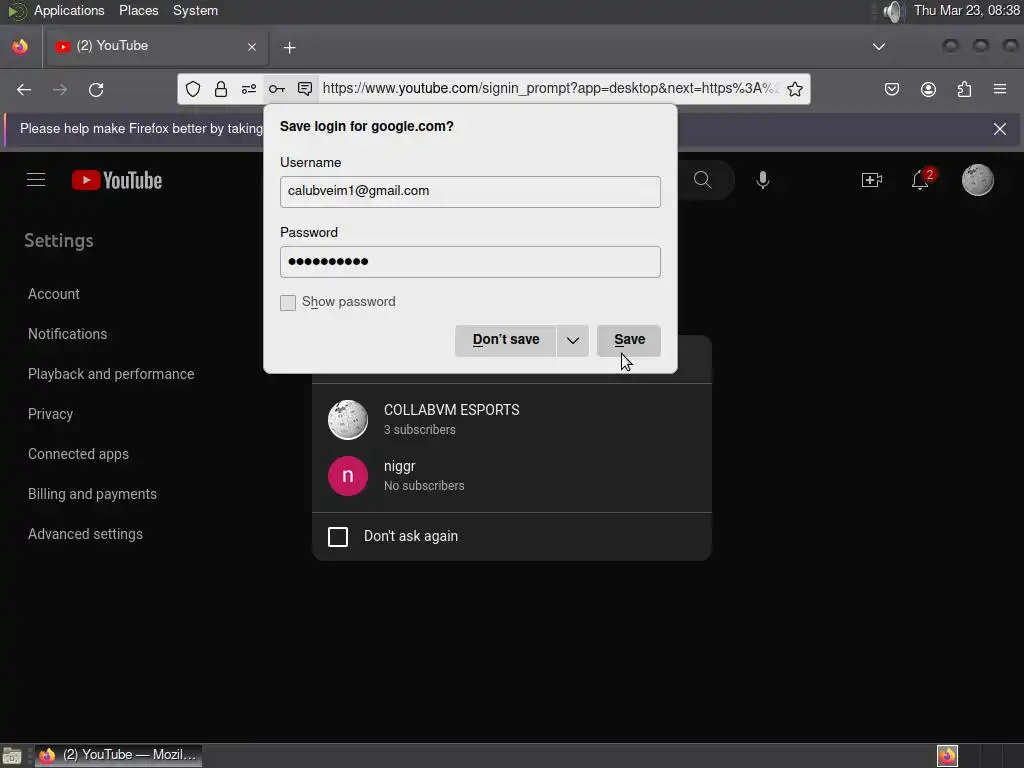The image size is (1024, 768).
Task: Select the (2) YouTube browser tab
Action: (x=155, y=46)
